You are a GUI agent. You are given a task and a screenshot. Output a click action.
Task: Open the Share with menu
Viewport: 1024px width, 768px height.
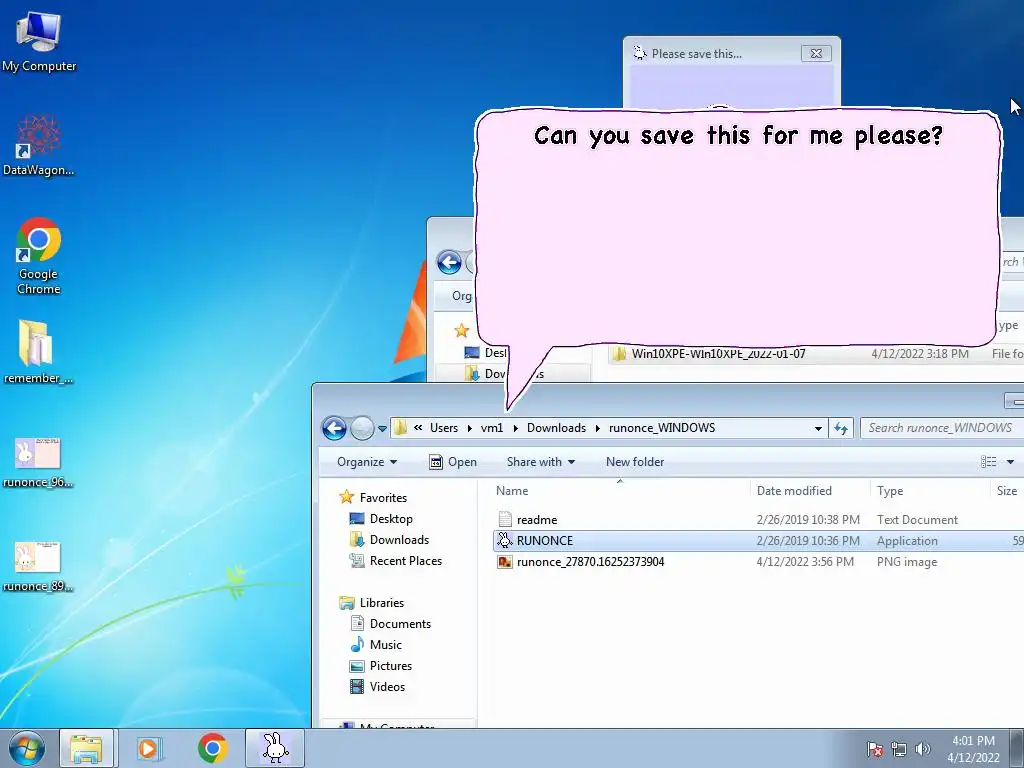click(x=541, y=462)
